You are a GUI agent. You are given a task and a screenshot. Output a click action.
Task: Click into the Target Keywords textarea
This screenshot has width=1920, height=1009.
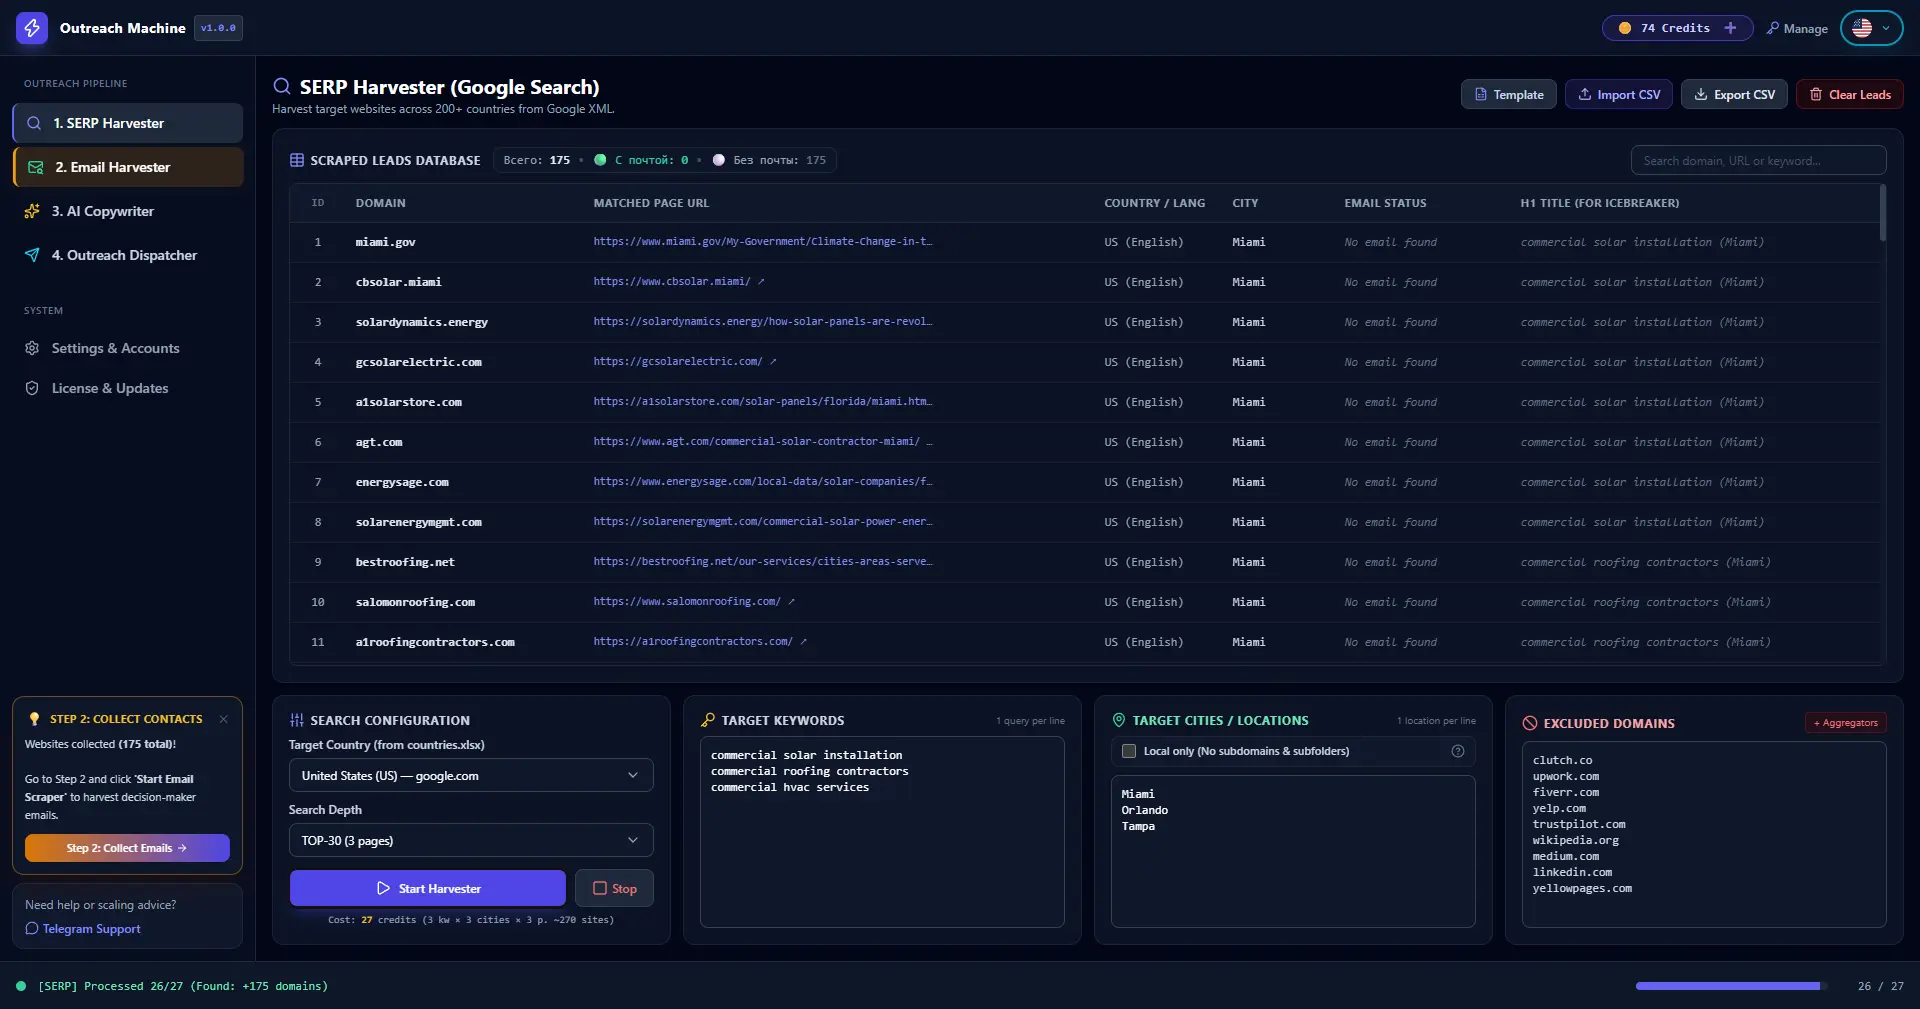point(882,832)
